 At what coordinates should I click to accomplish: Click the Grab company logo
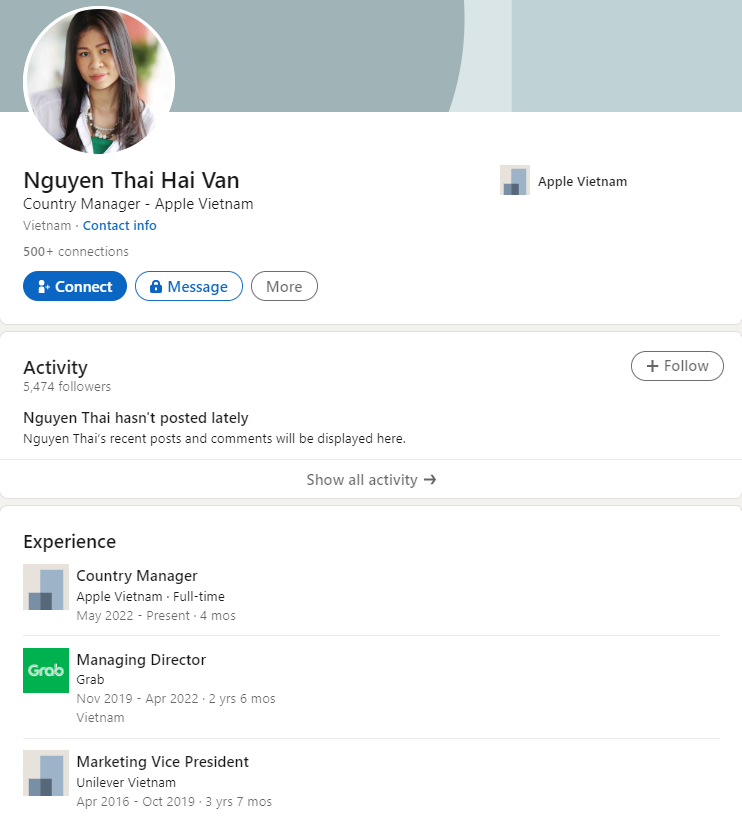[x=46, y=670]
